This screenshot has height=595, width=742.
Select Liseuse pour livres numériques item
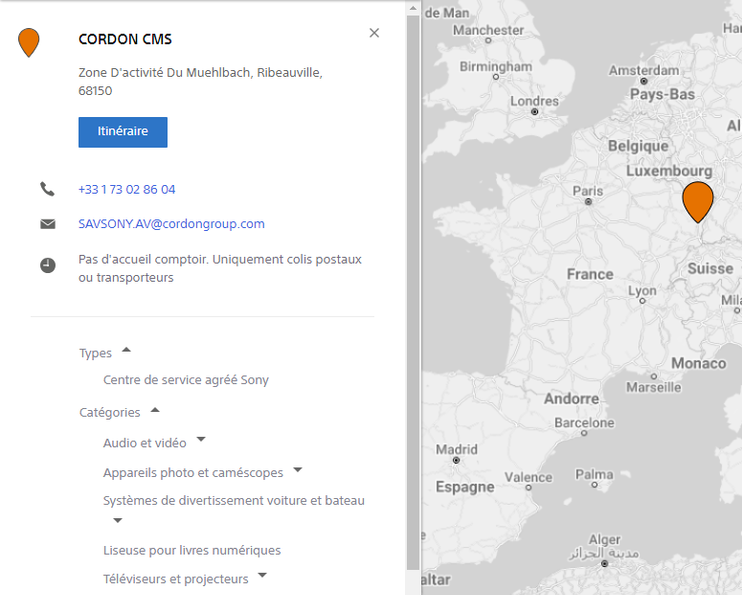192,550
